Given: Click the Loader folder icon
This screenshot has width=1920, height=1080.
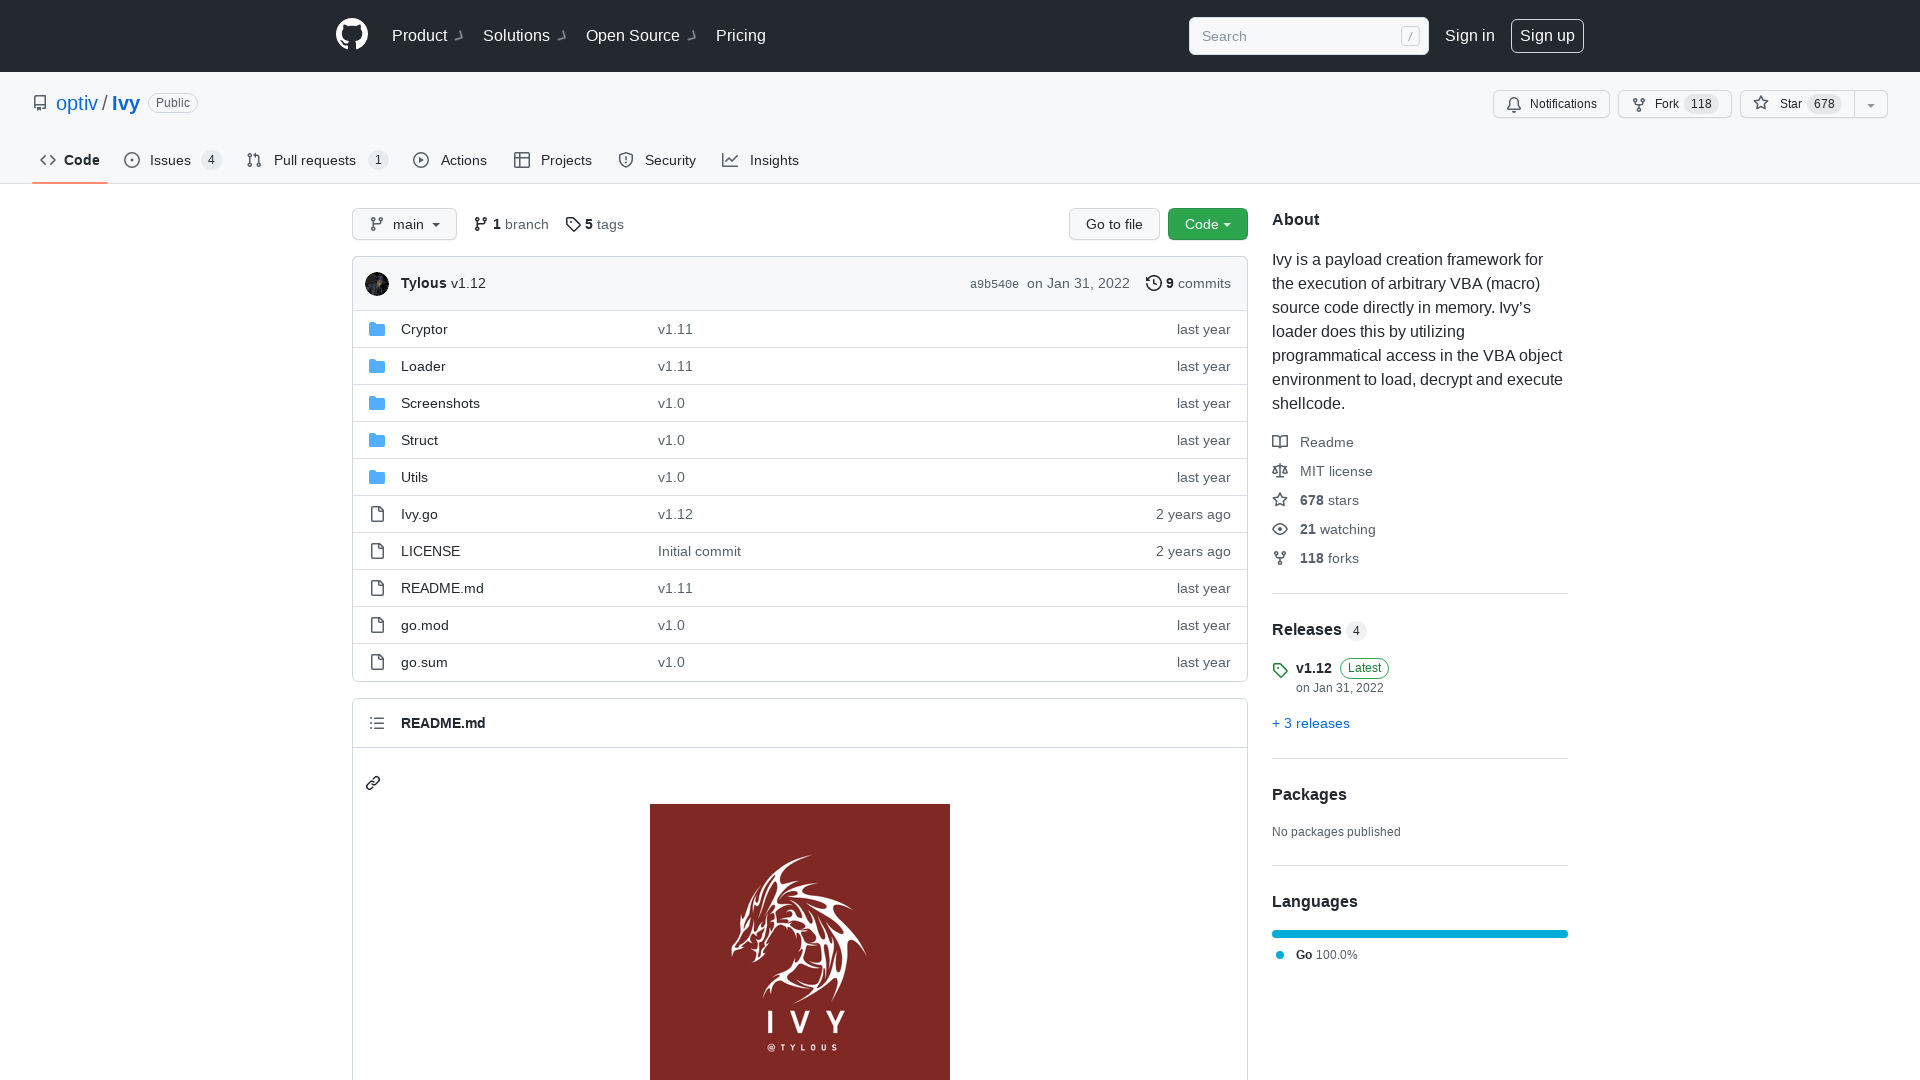Looking at the screenshot, I should (377, 366).
